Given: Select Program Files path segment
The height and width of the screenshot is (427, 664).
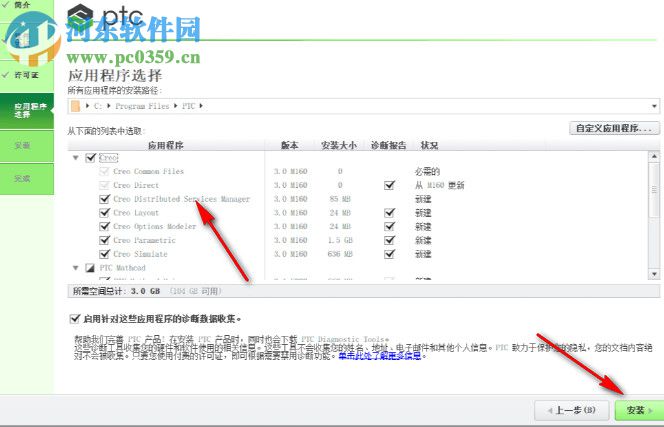Looking at the screenshot, I should [x=142, y=106].
